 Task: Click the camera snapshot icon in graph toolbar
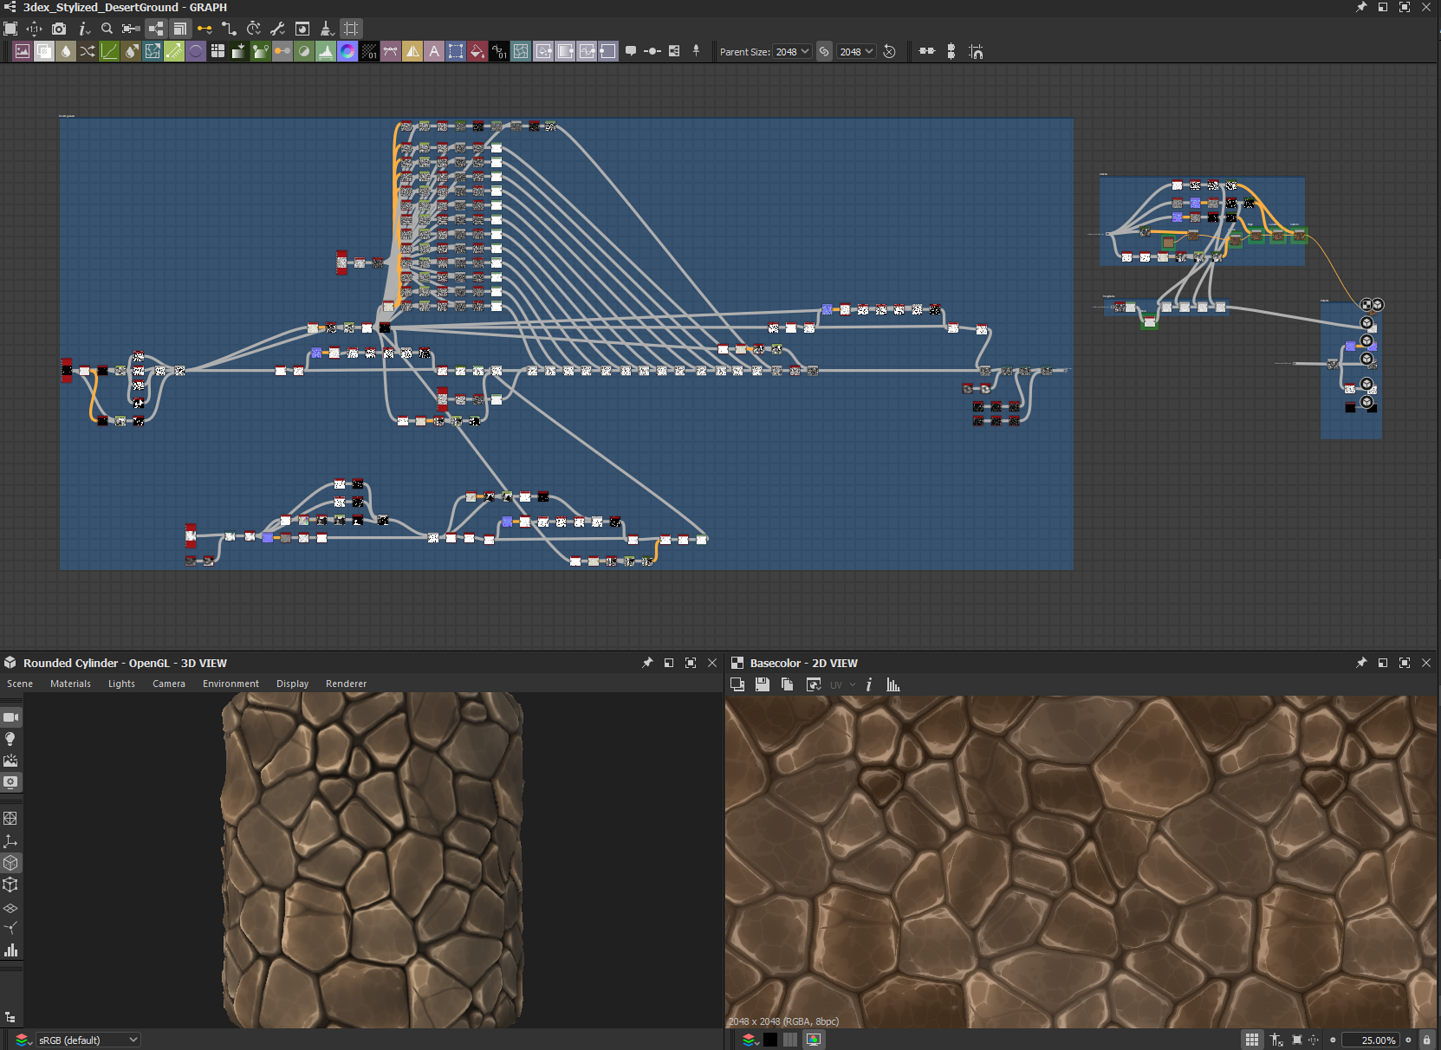point(59,29)
